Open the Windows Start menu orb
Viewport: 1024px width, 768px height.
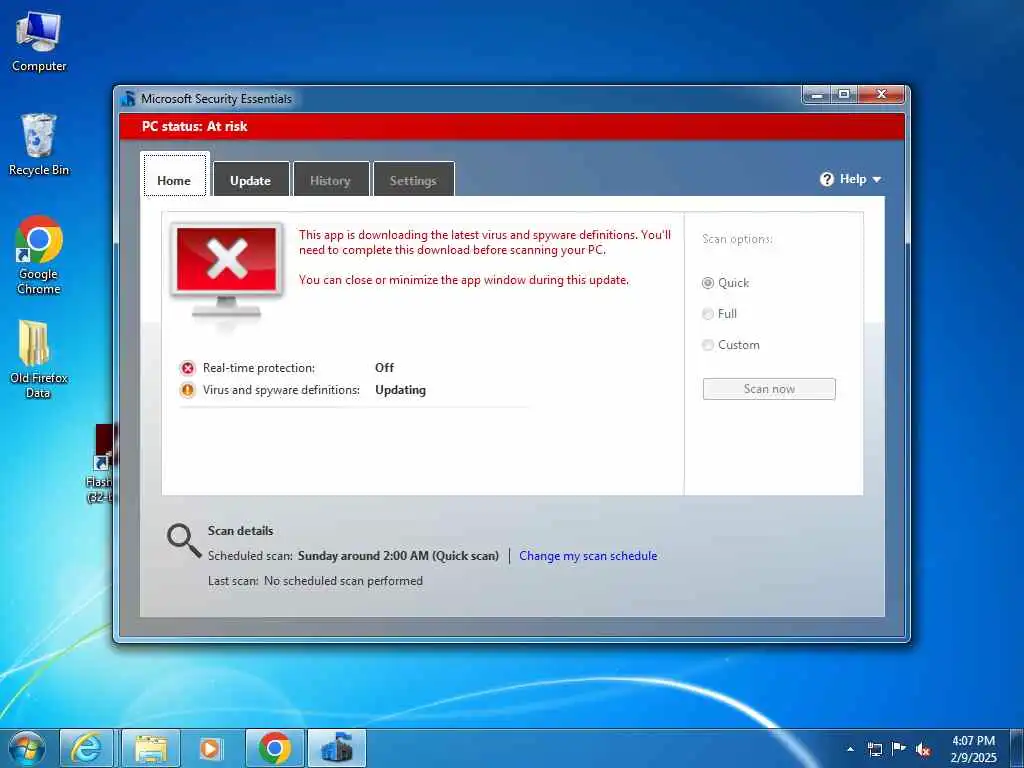[27, 748]
